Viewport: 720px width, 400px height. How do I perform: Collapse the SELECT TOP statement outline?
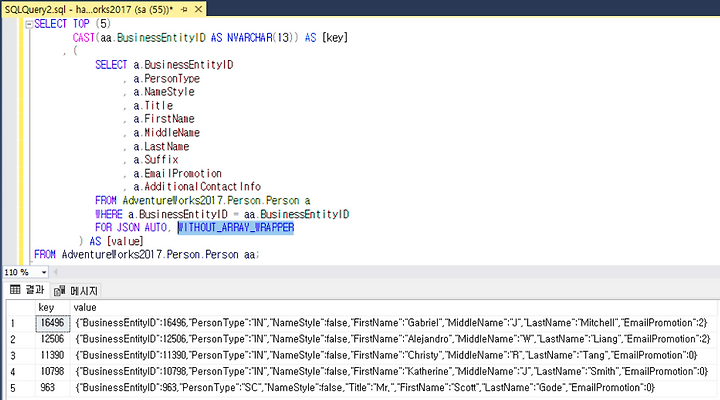(x=29, y=24)
